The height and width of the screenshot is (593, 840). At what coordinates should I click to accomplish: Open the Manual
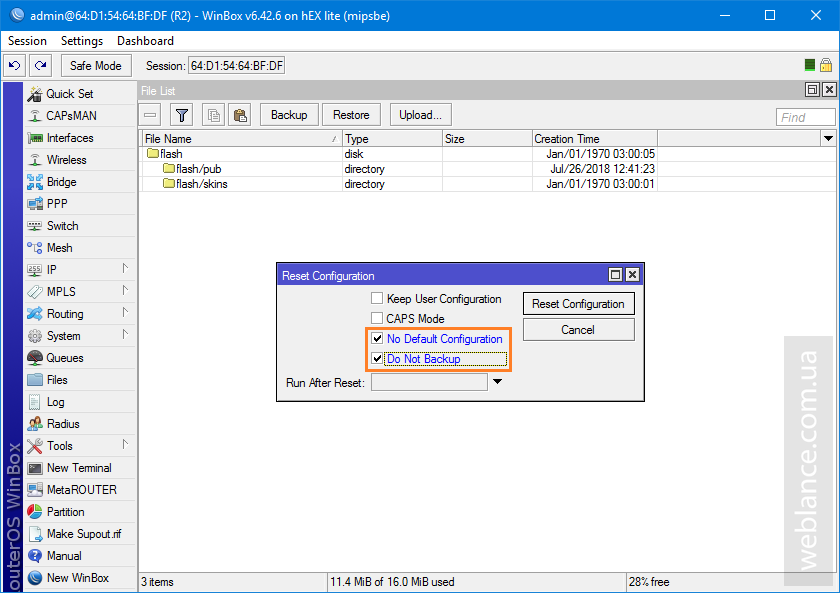pos(80,556)
